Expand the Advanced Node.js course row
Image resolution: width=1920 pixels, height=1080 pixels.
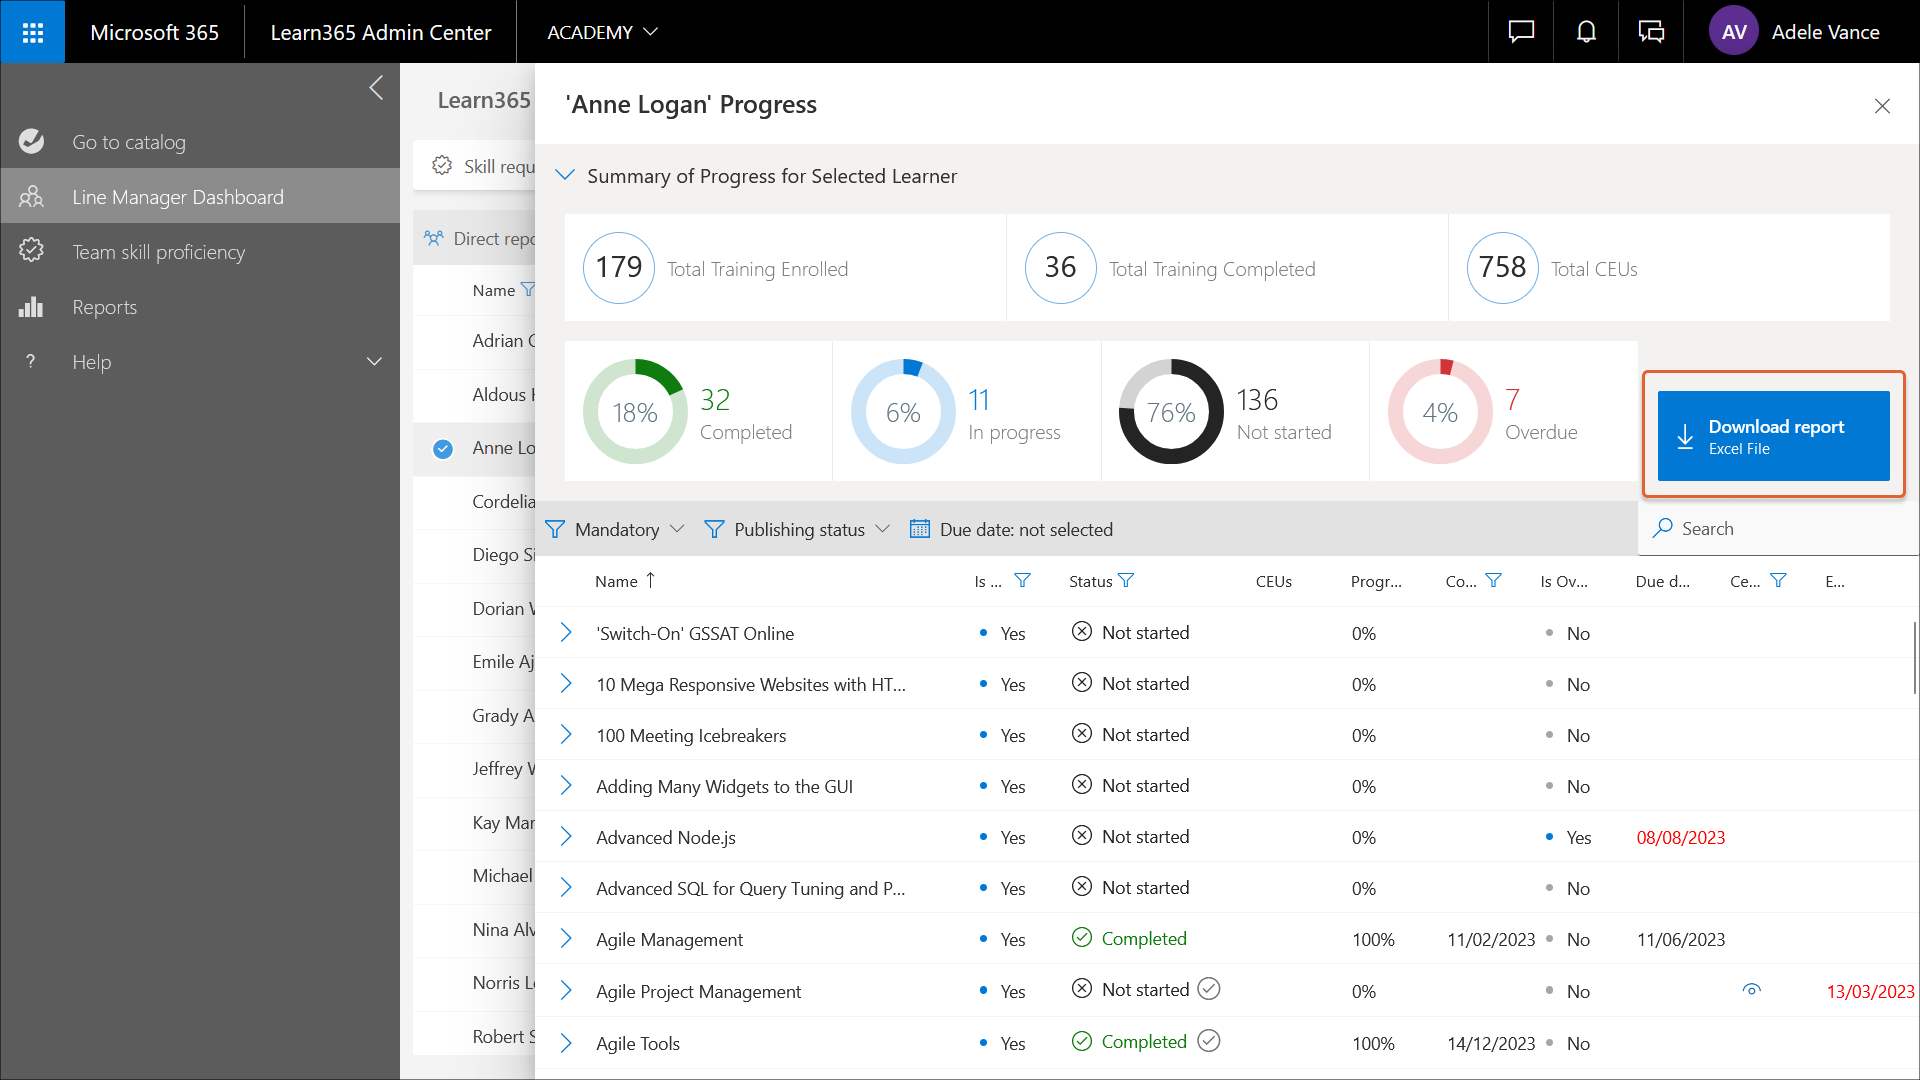566,837
